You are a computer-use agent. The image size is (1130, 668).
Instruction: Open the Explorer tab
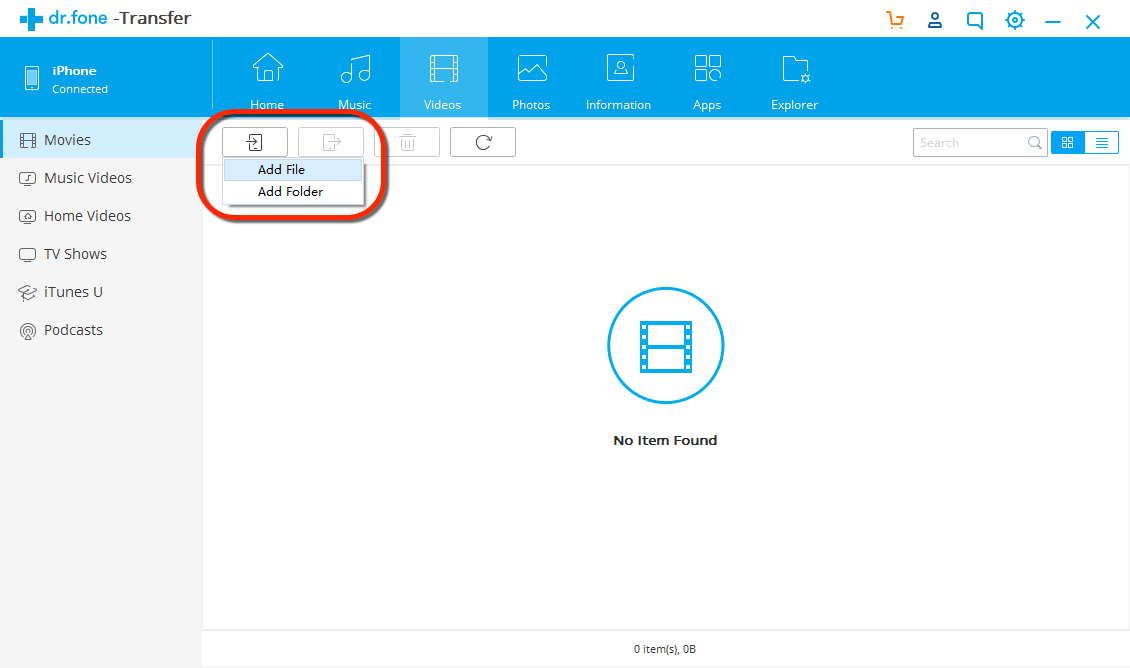(x=794, y=81)
